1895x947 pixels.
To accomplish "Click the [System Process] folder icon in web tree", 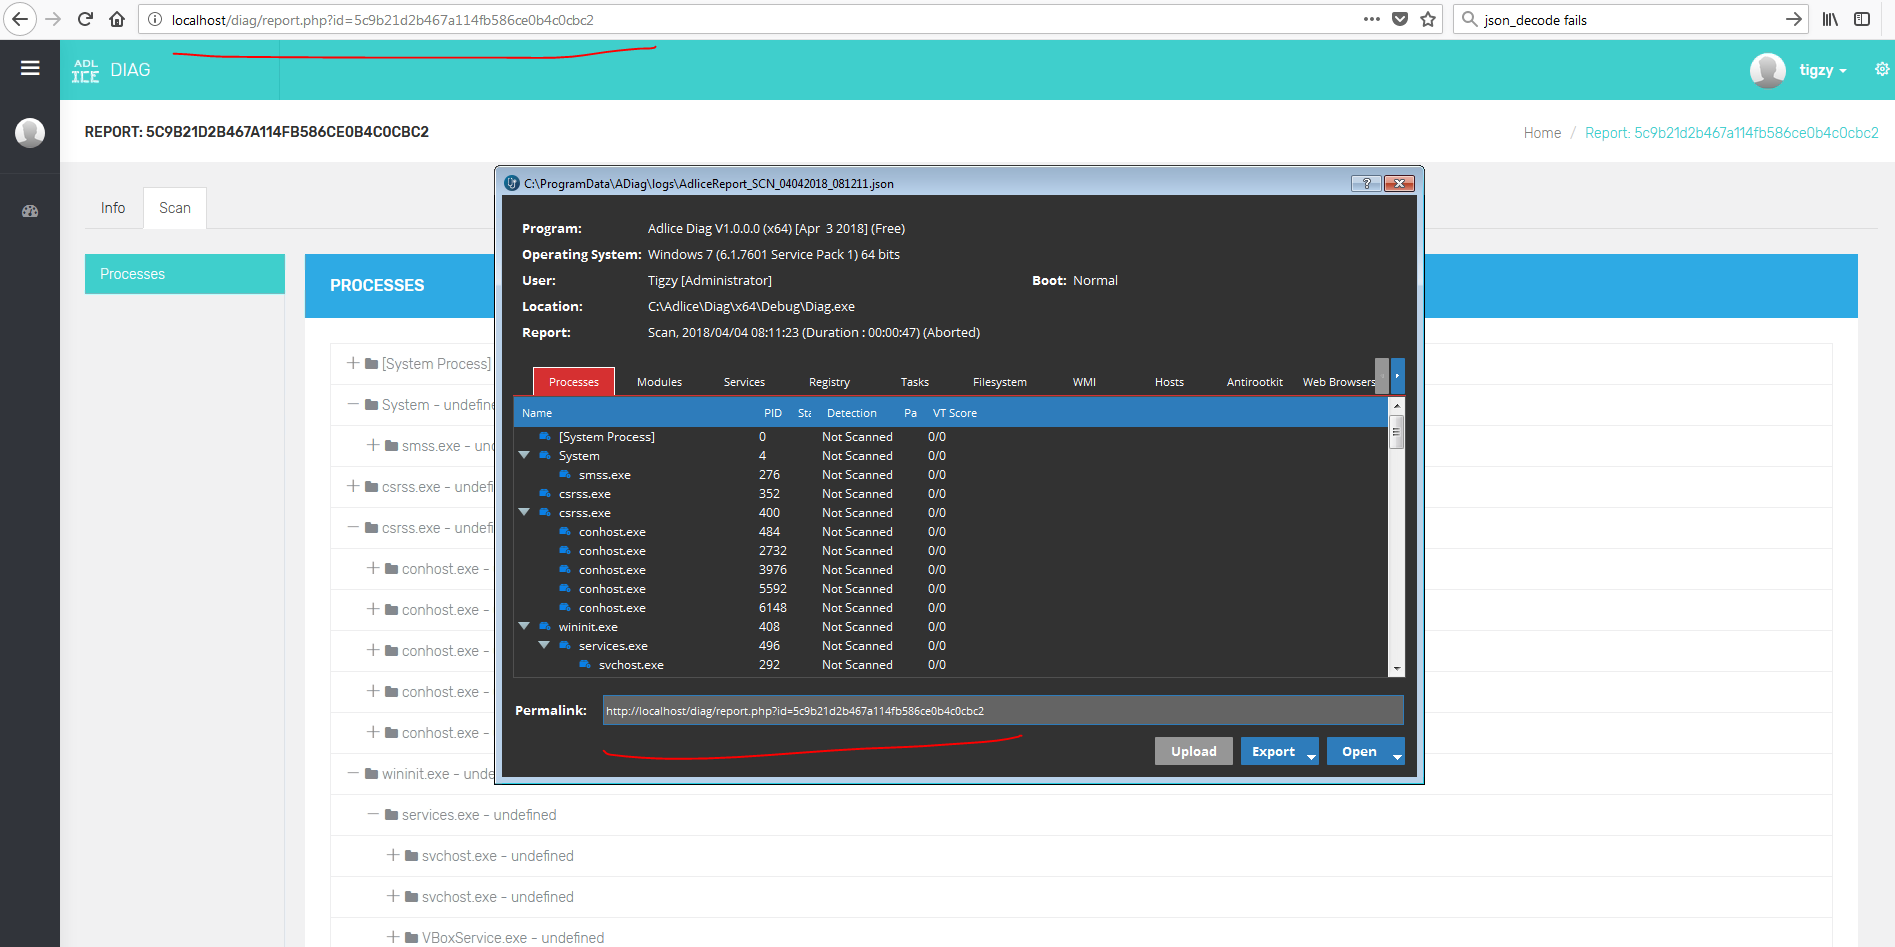I will tap(371, 364).
